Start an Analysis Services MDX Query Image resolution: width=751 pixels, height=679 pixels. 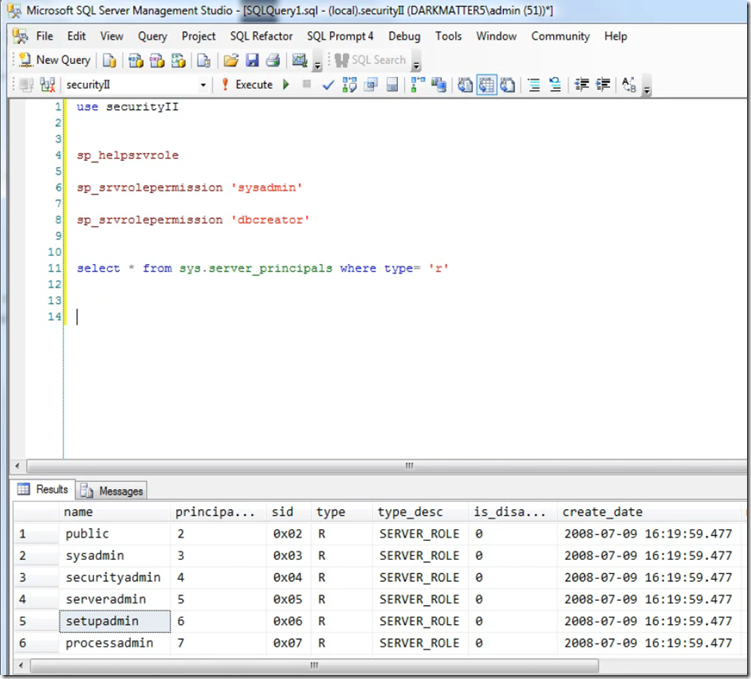click(136, 60)
